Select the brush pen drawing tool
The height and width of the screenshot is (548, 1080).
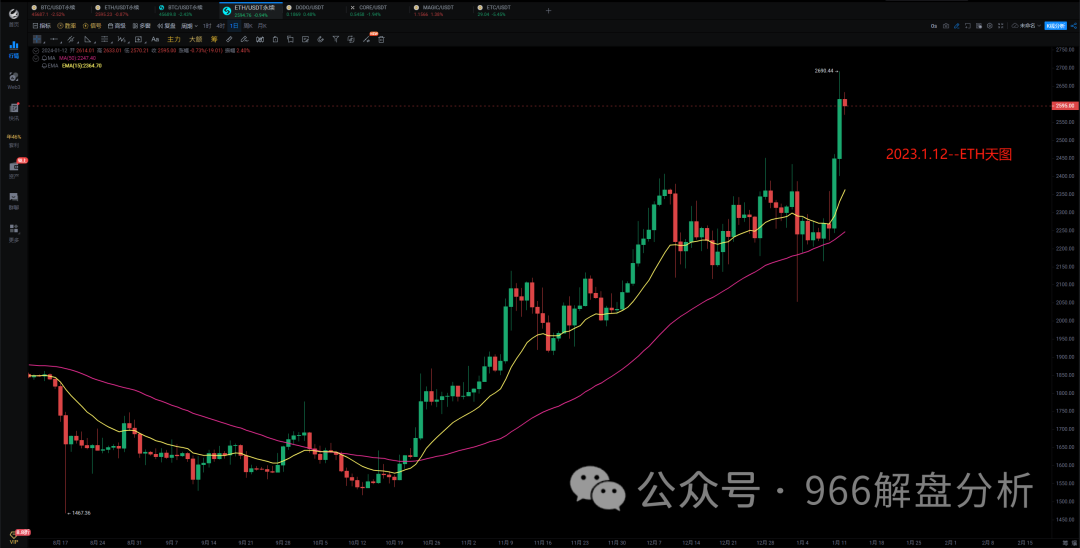pyautogui.click(x=245, y=39)
